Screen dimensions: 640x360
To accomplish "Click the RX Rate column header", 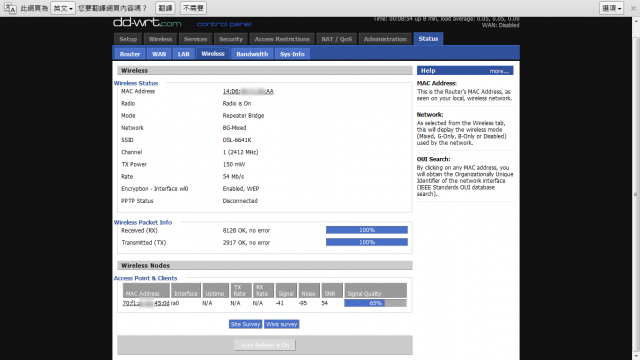I will click(x=263, y=291).
